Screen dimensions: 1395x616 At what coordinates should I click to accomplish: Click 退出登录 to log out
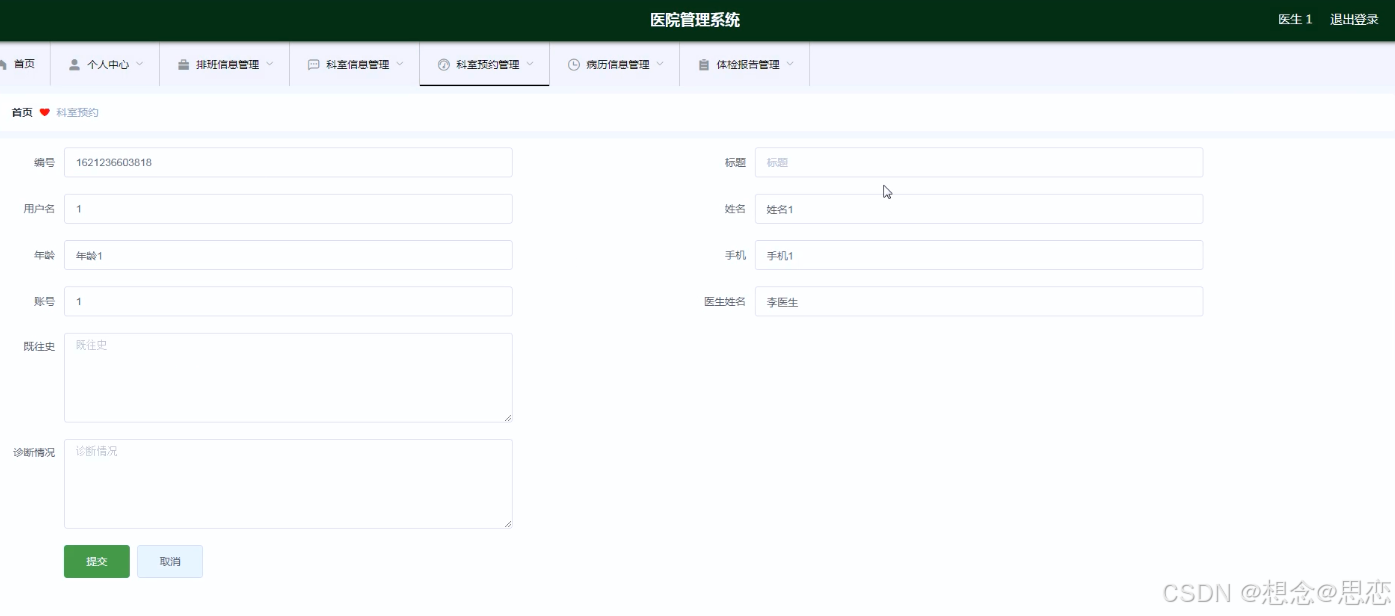(1354, 20)
